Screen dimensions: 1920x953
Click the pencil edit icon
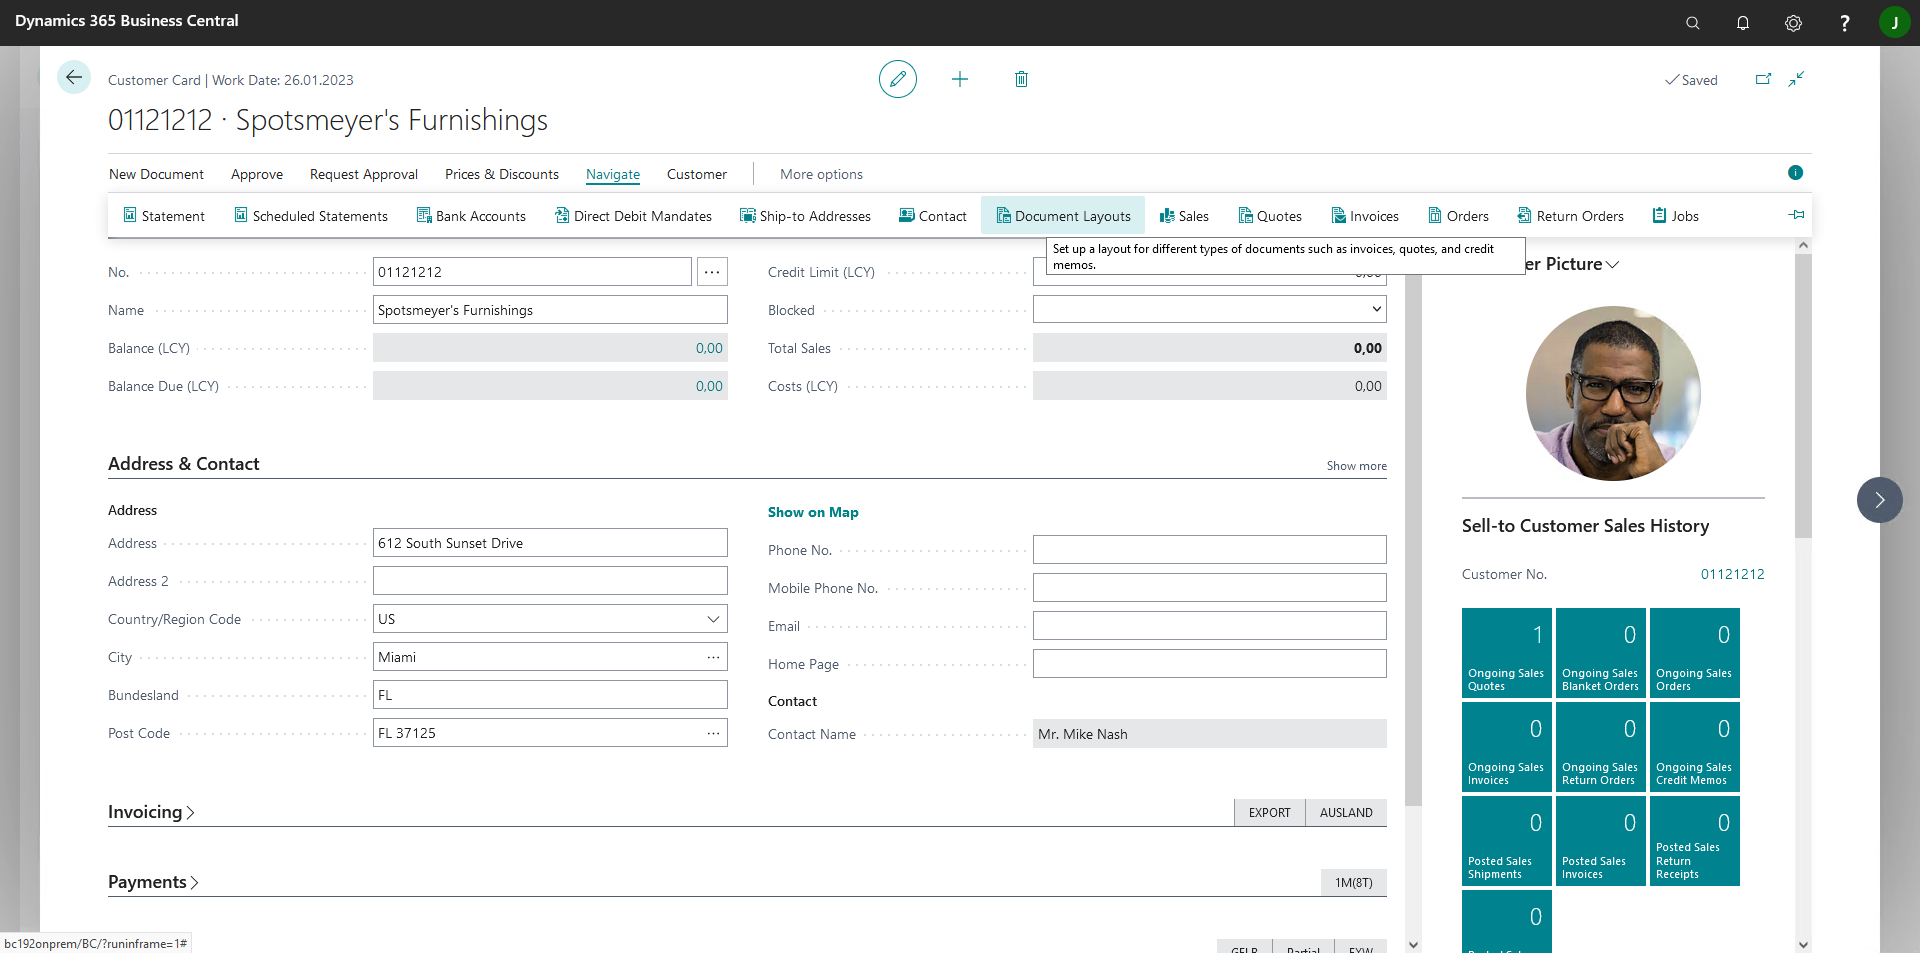coord(898,79)
